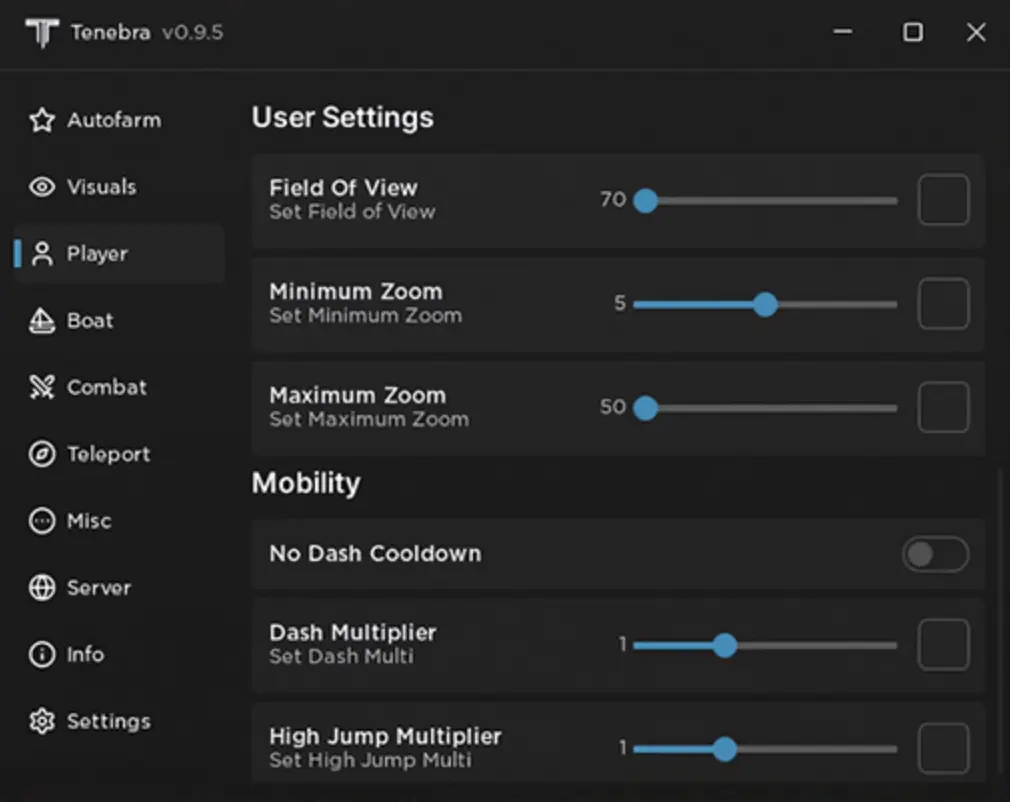Select the Server globe icon
The image size is (1010, 802).
[42, 588]
